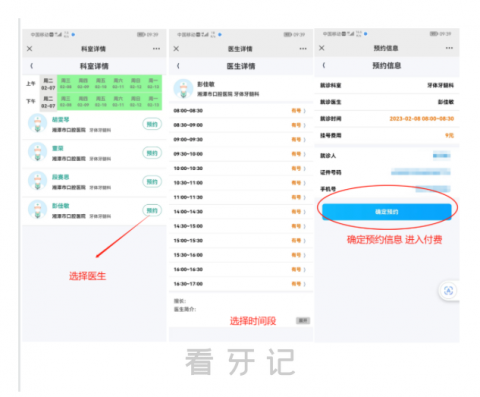Tap the avatar of the second doctor in the list

(37, 152)
